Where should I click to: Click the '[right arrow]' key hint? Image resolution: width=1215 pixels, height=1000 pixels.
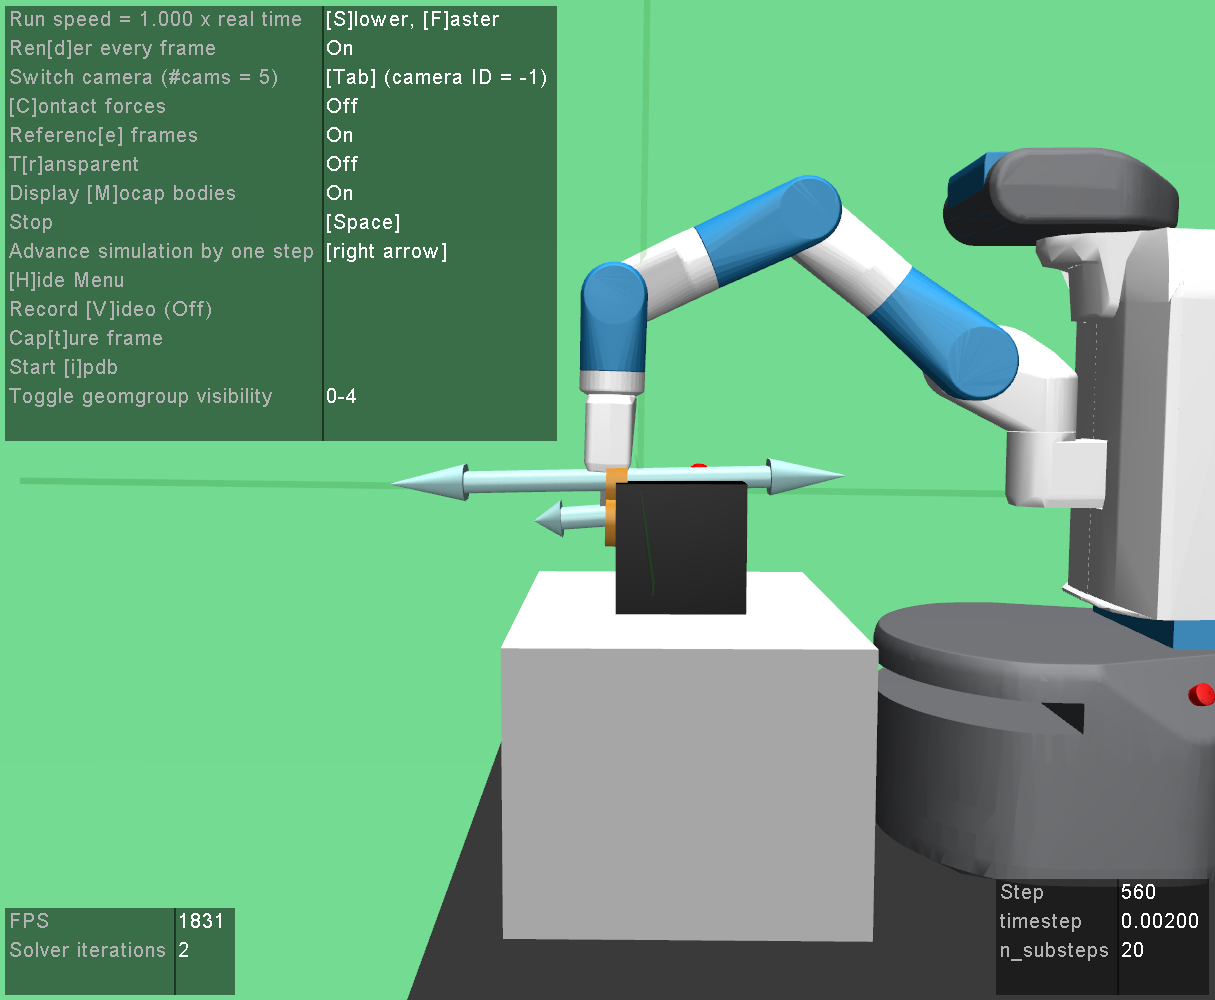387,251
